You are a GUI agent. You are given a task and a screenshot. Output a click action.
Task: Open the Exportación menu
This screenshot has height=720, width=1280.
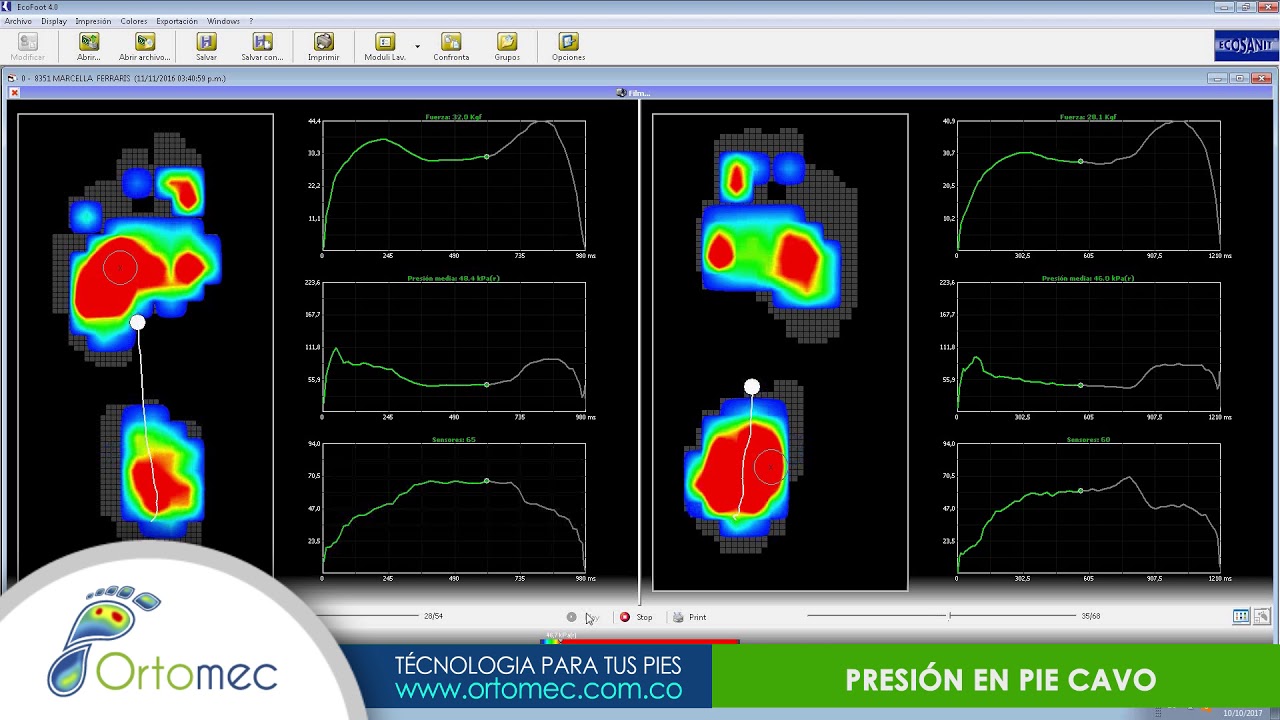[177, 21]
